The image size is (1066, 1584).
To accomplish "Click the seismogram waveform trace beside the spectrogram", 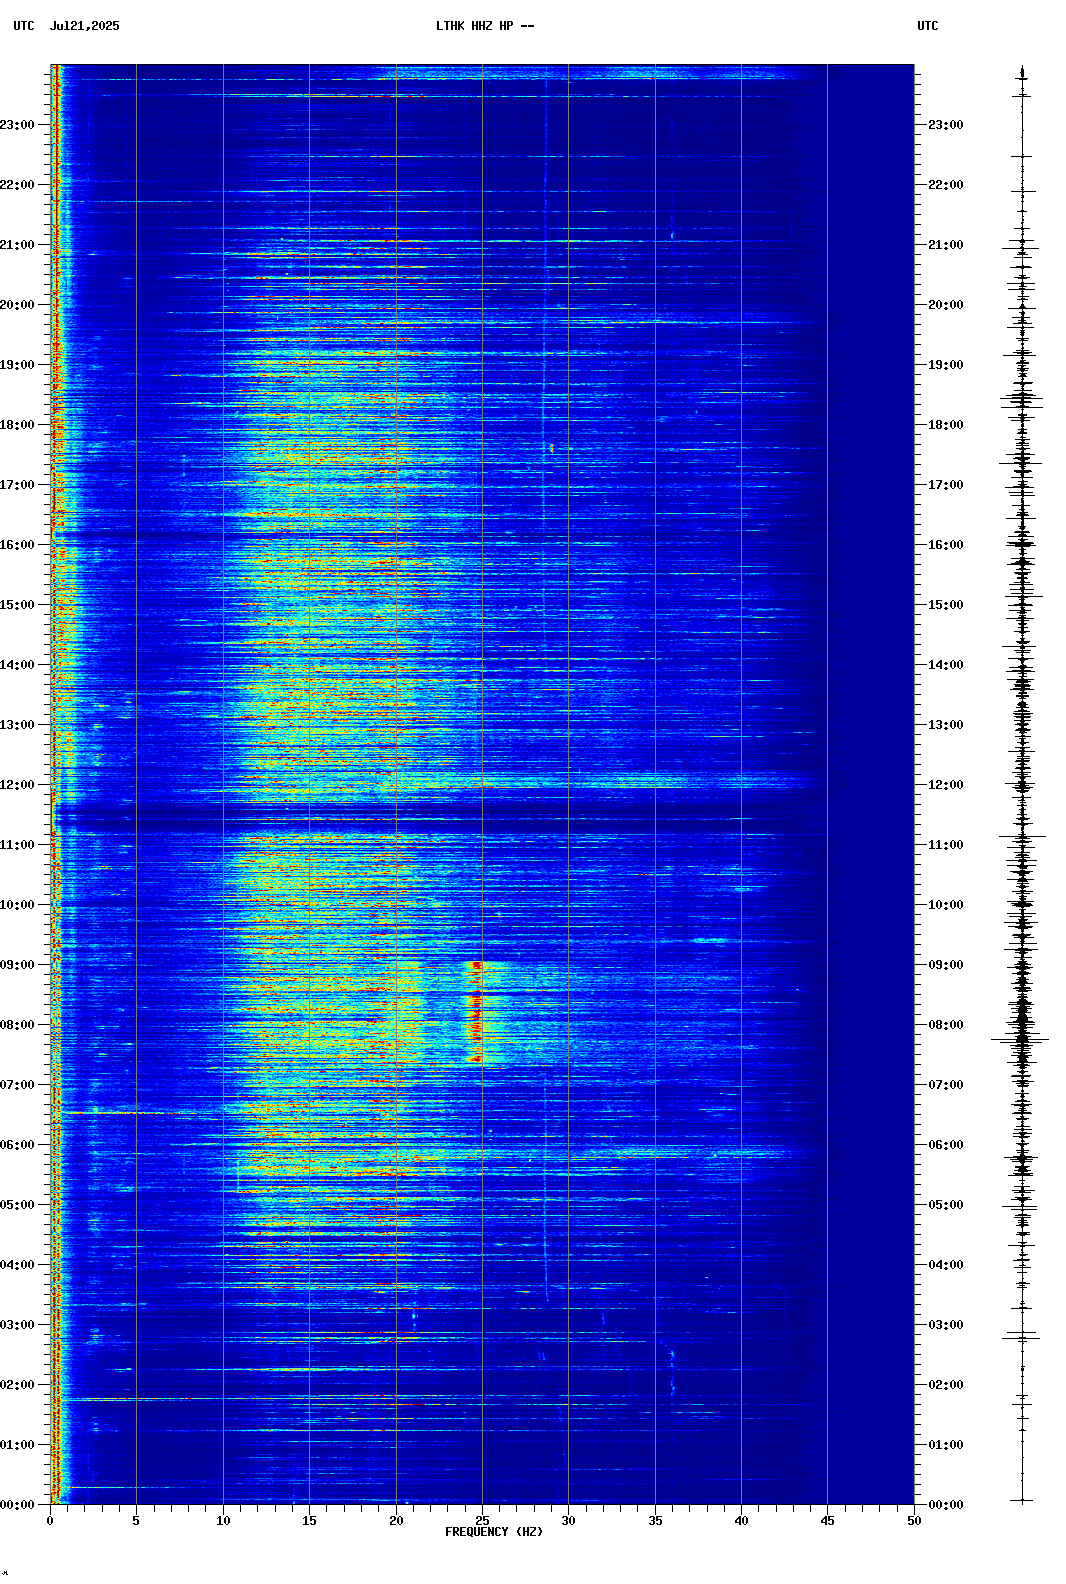I will tap(1022, 784).
